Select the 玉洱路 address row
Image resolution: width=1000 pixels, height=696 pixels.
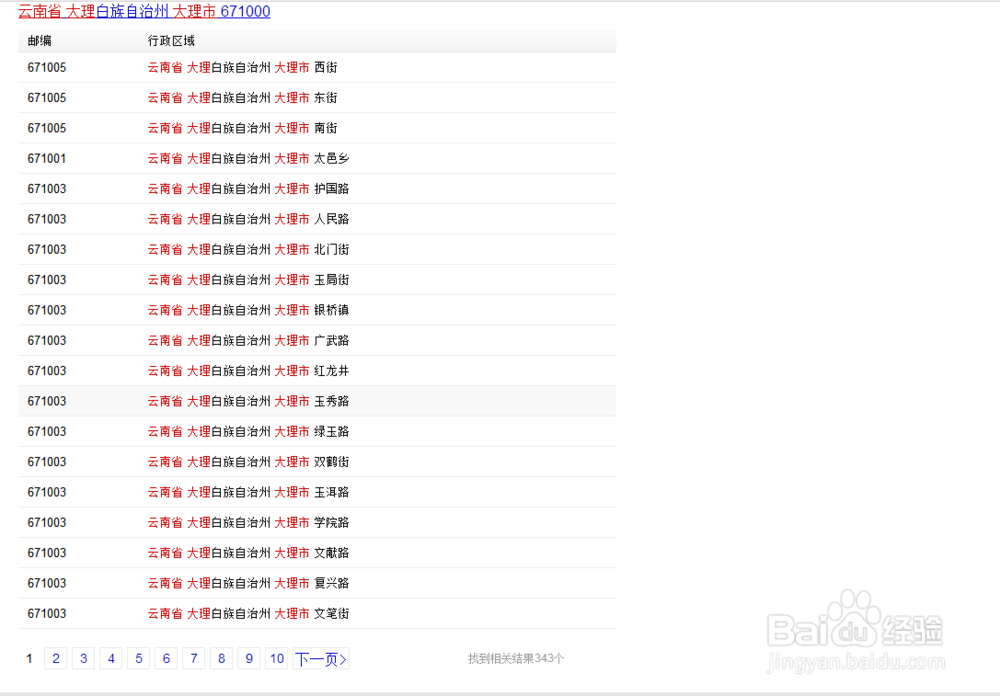click(x=317, y=492)
